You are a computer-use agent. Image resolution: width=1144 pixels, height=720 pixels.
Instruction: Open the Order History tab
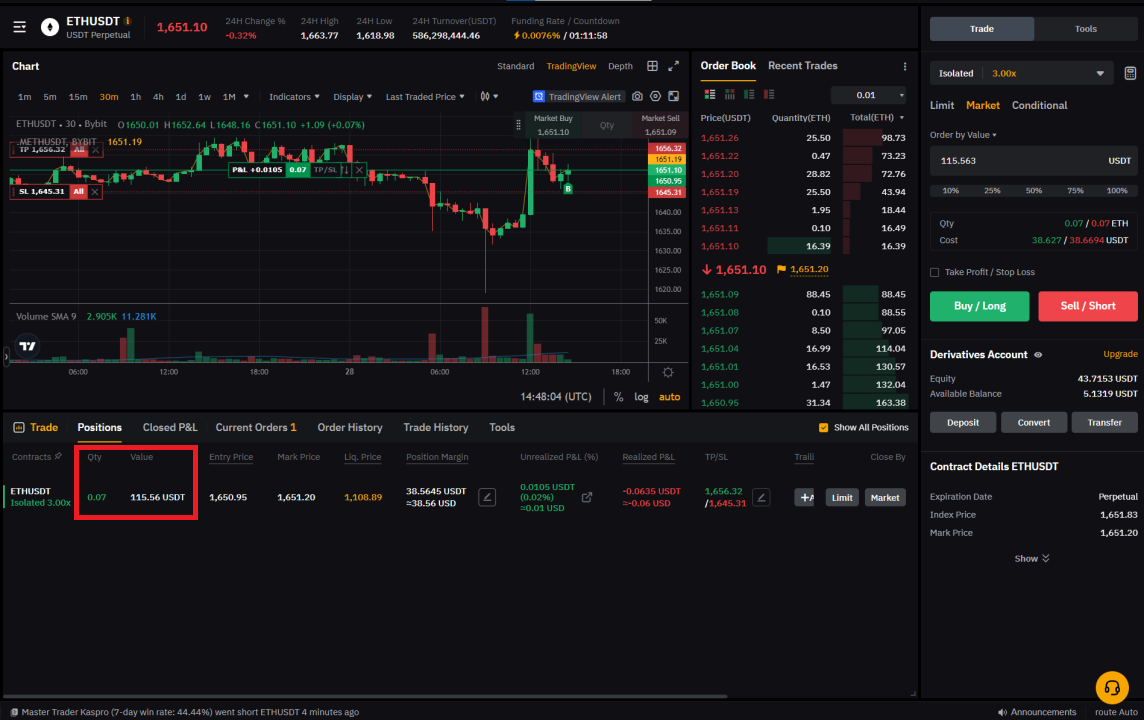pyautogui.click(x=349, y=427)
